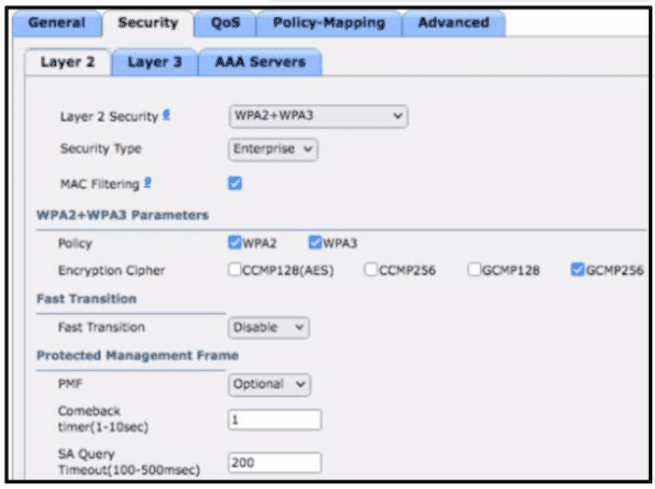The image size is (655, 489).
Task: Open the AAA Servers sub-tab
Action: tap(260, 62)
